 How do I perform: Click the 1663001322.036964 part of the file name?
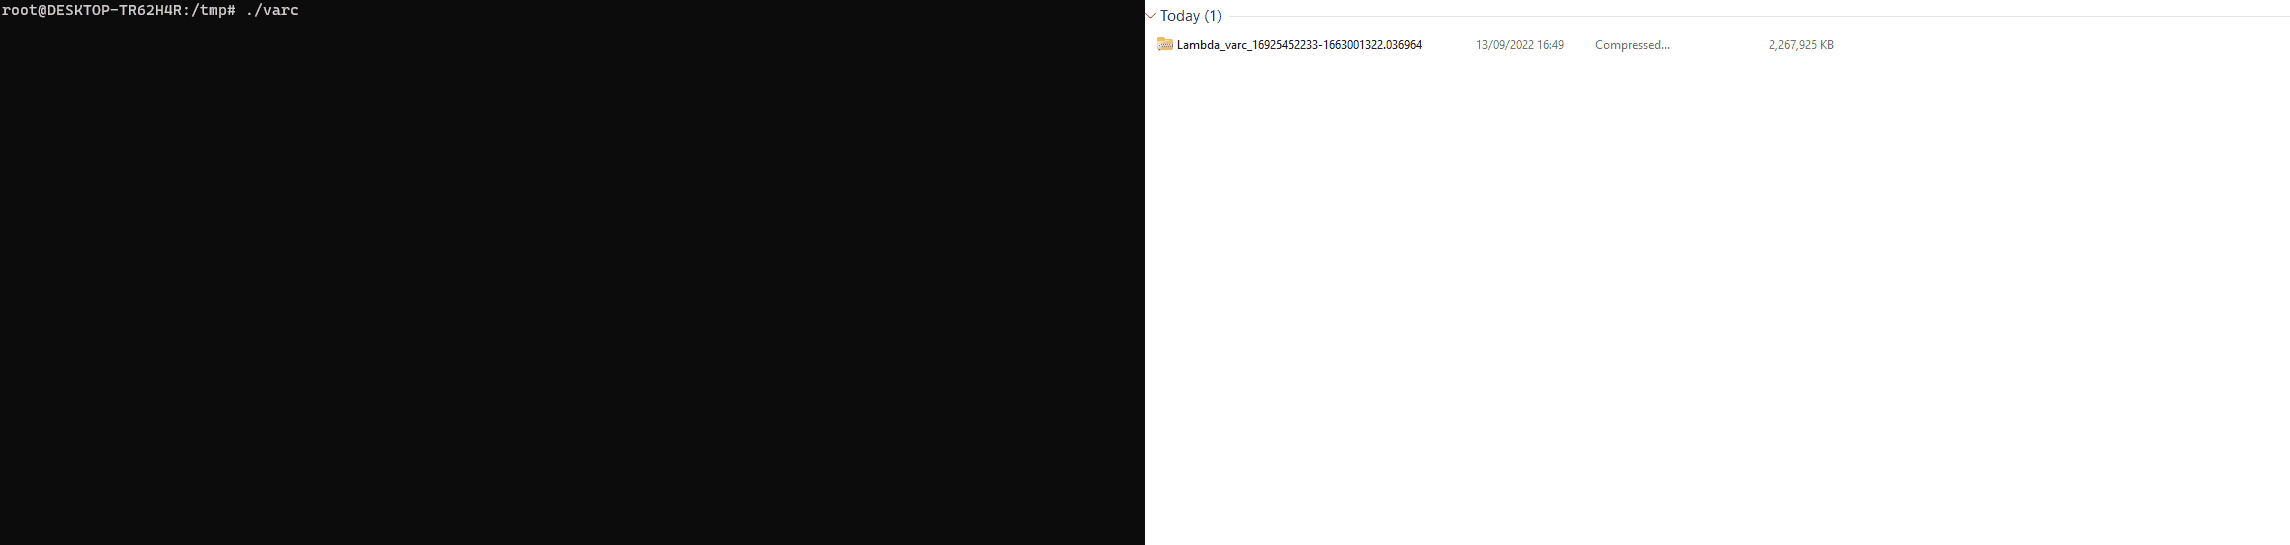[1372, 45]
